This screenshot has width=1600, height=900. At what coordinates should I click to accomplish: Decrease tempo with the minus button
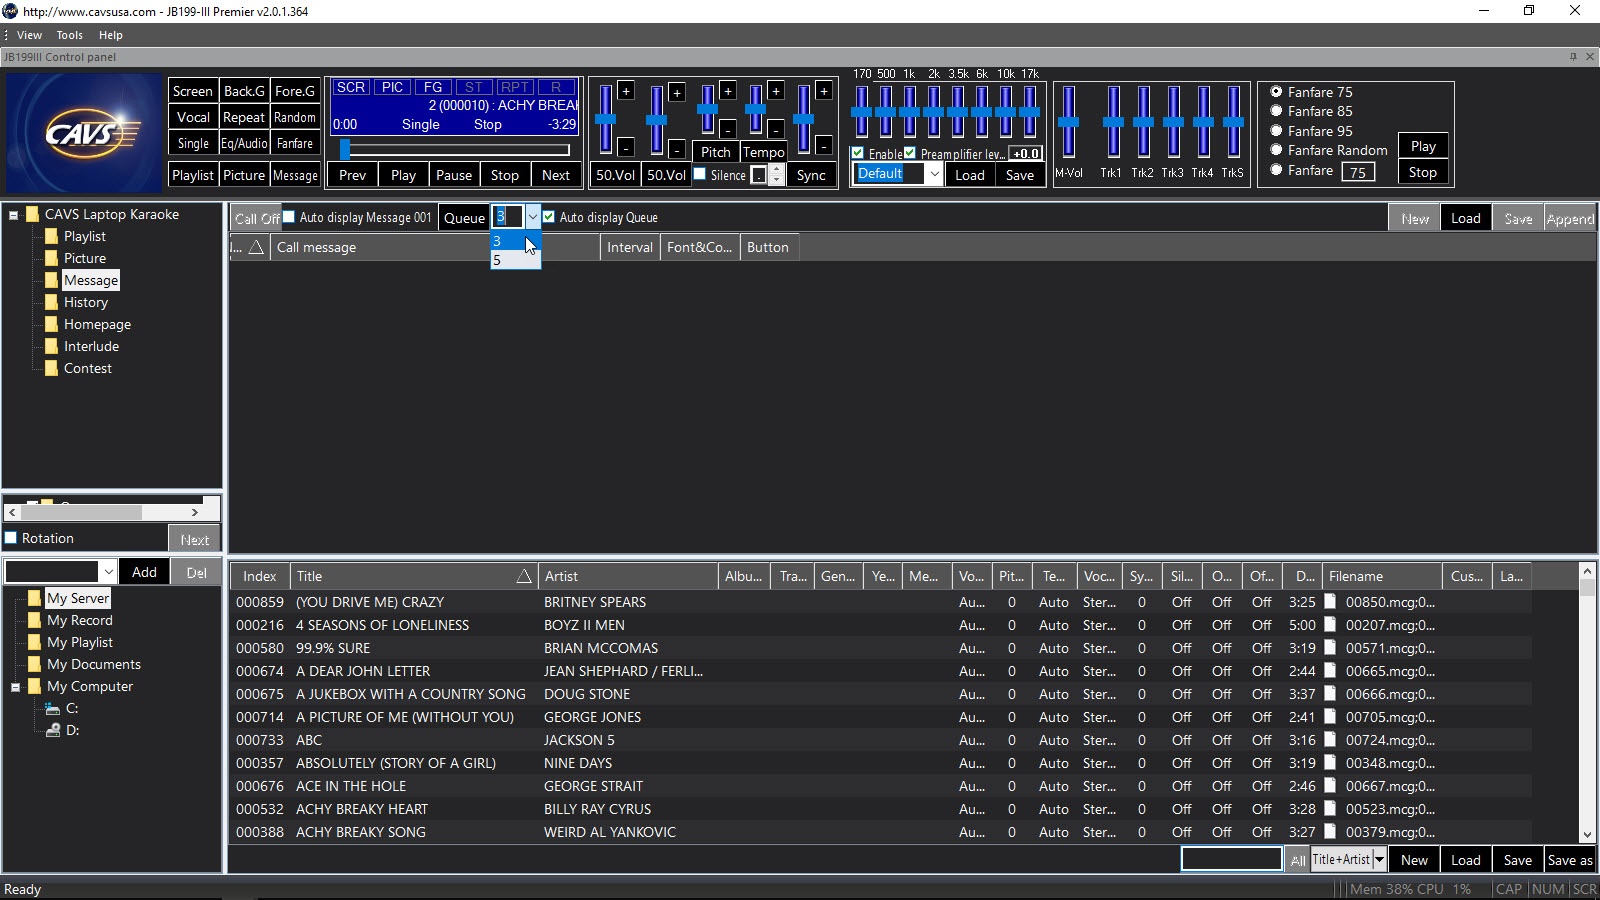pos(776,129)
